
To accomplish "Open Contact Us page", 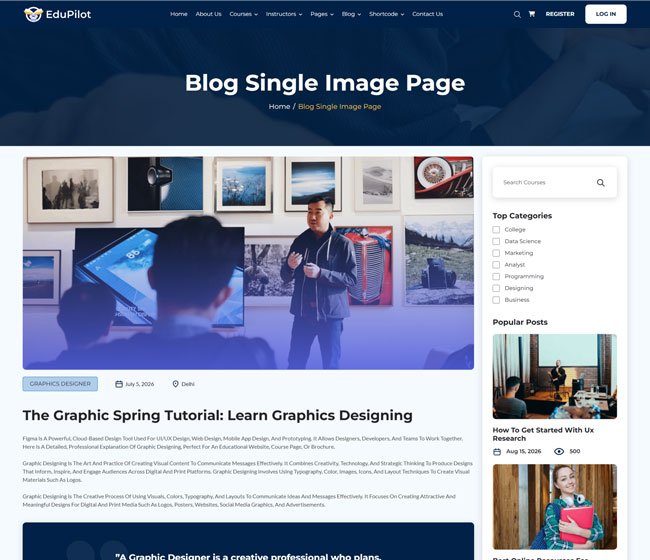I will [427, 14].
